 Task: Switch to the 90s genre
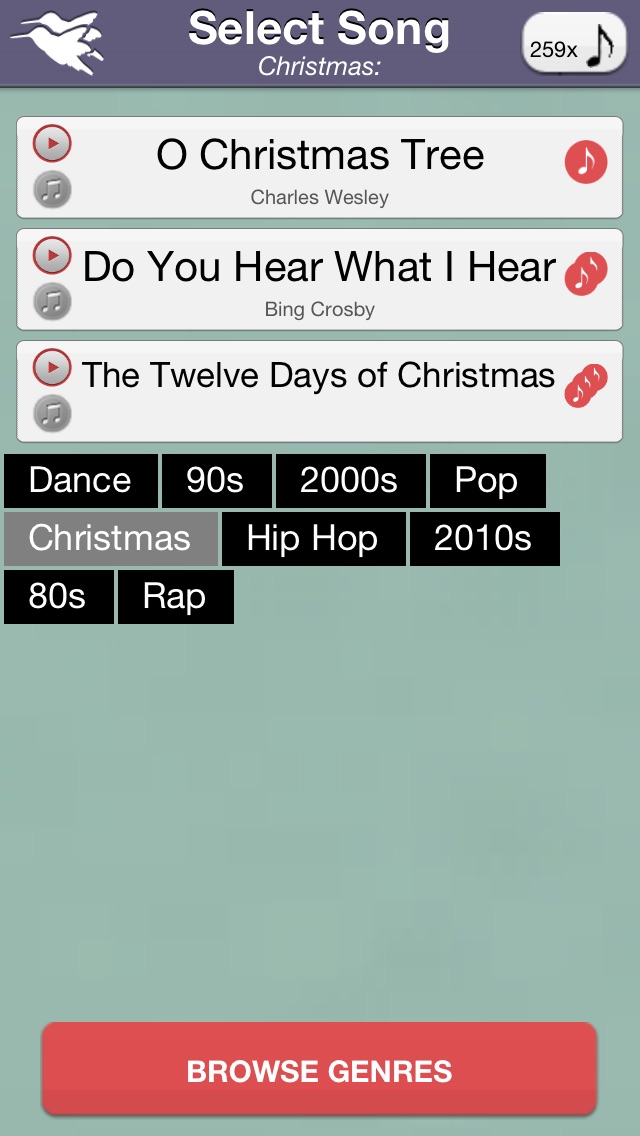(x=216, y=481)
